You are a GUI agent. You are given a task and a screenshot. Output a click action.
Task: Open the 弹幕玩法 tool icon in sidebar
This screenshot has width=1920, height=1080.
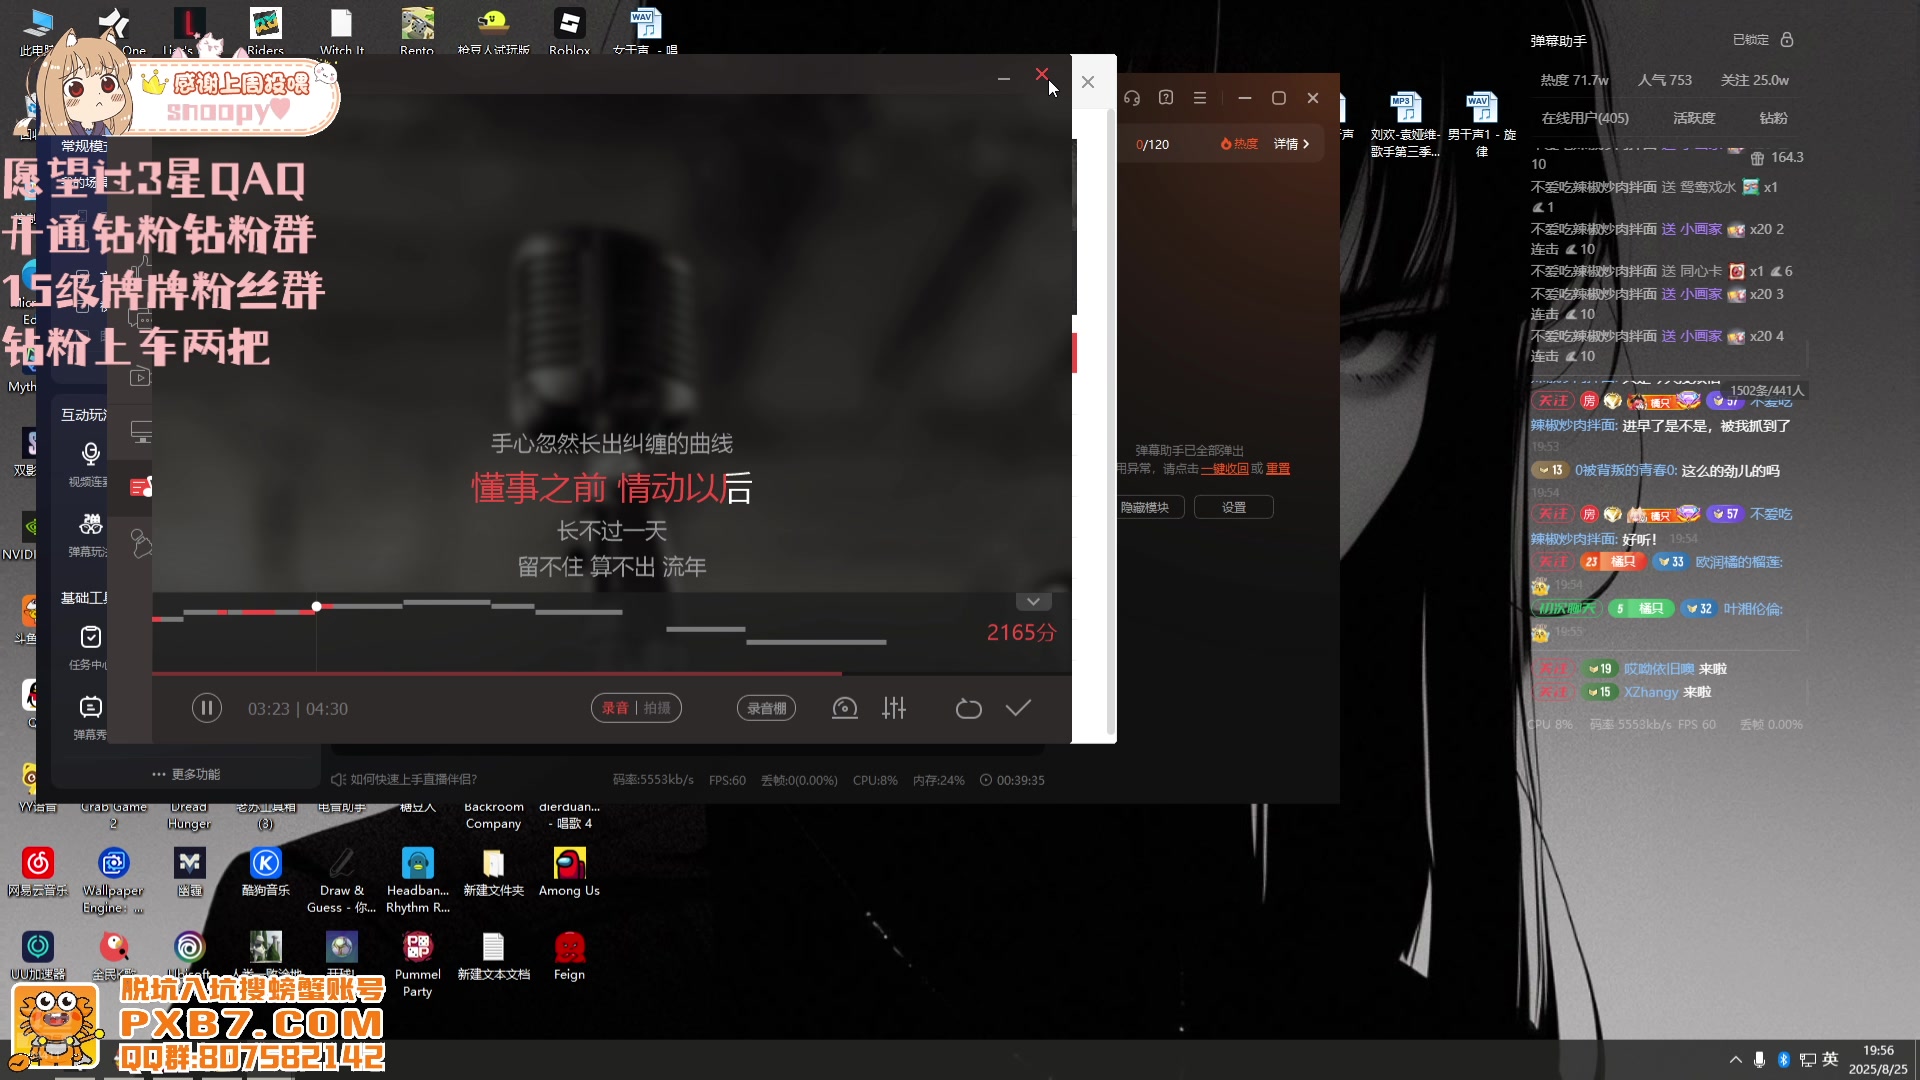click(x=90, y=524)
